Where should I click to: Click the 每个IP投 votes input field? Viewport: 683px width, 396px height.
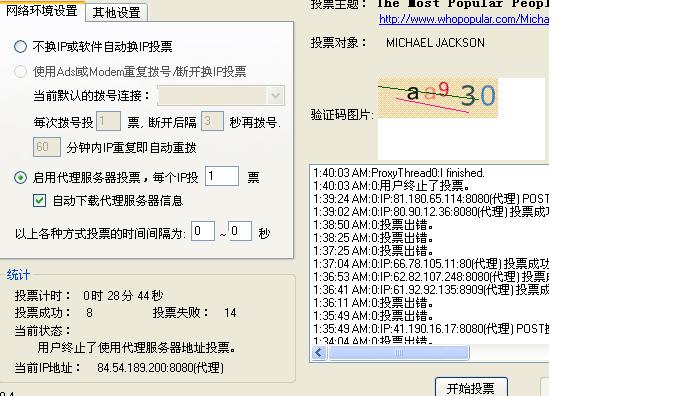(x=222, y=176)
